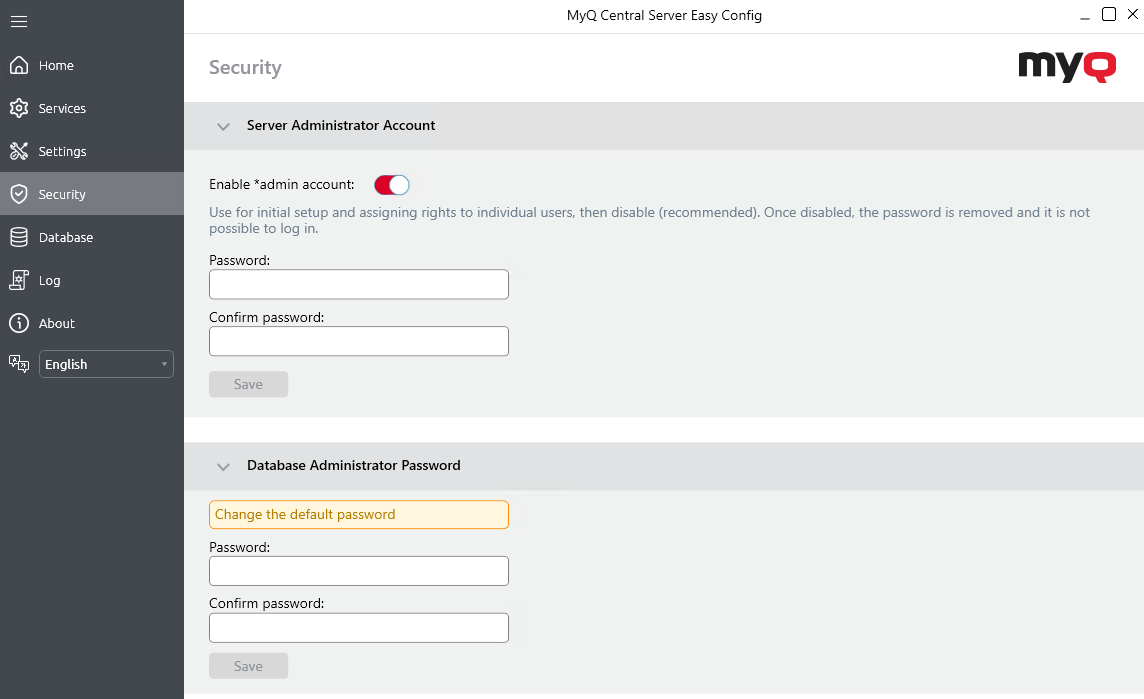Screen dimensions: 1144x699
Task: Navigate to the Security section in sidebar
Action: (62, 194)
